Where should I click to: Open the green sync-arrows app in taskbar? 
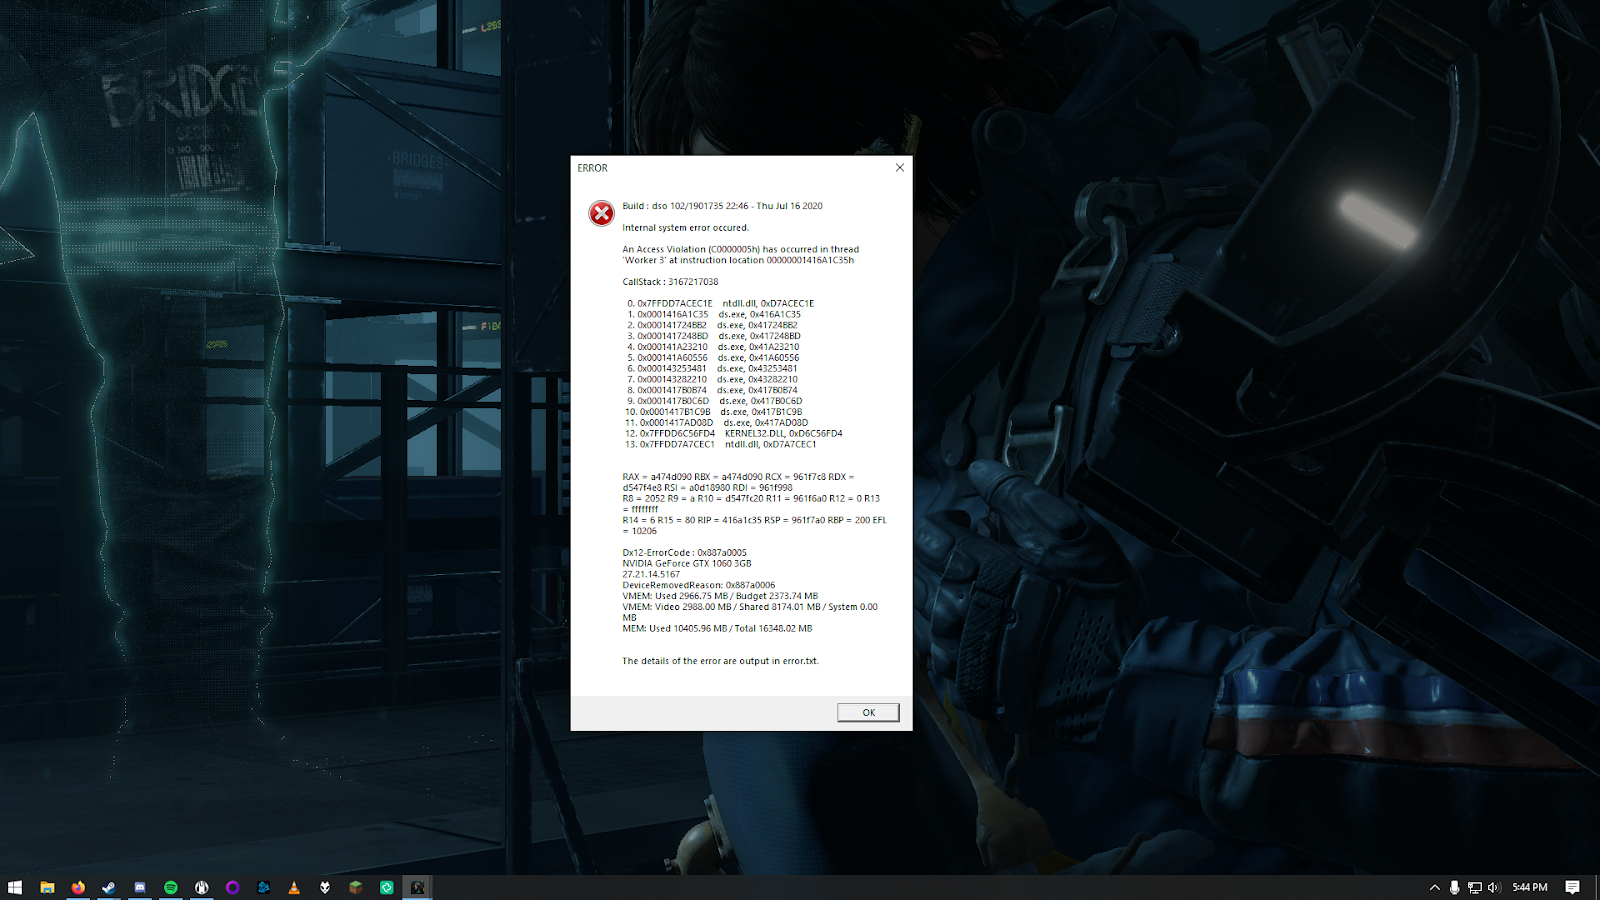387,887
